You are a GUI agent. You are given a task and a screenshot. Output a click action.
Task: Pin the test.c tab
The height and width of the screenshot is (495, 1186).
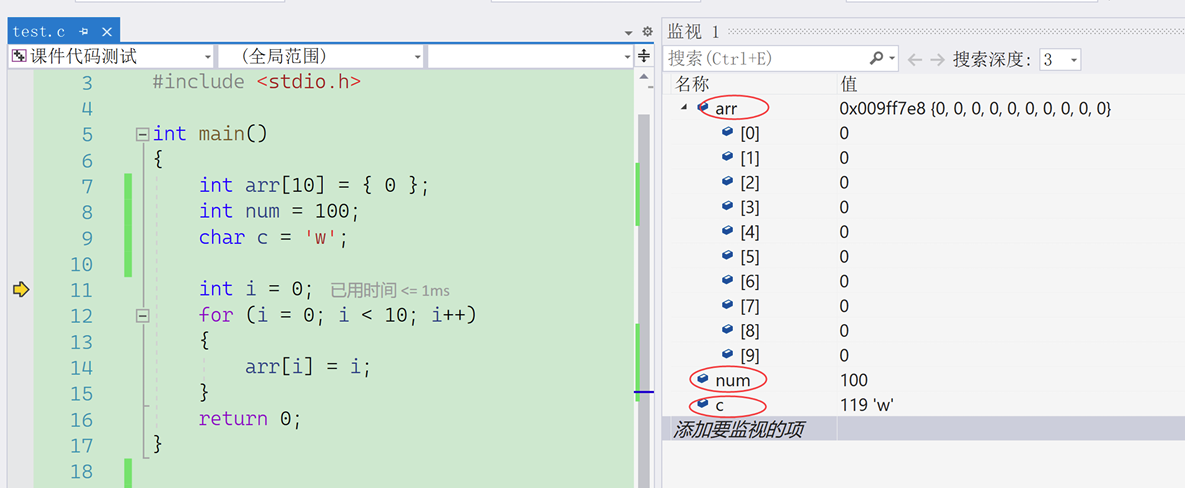(85, 32)
